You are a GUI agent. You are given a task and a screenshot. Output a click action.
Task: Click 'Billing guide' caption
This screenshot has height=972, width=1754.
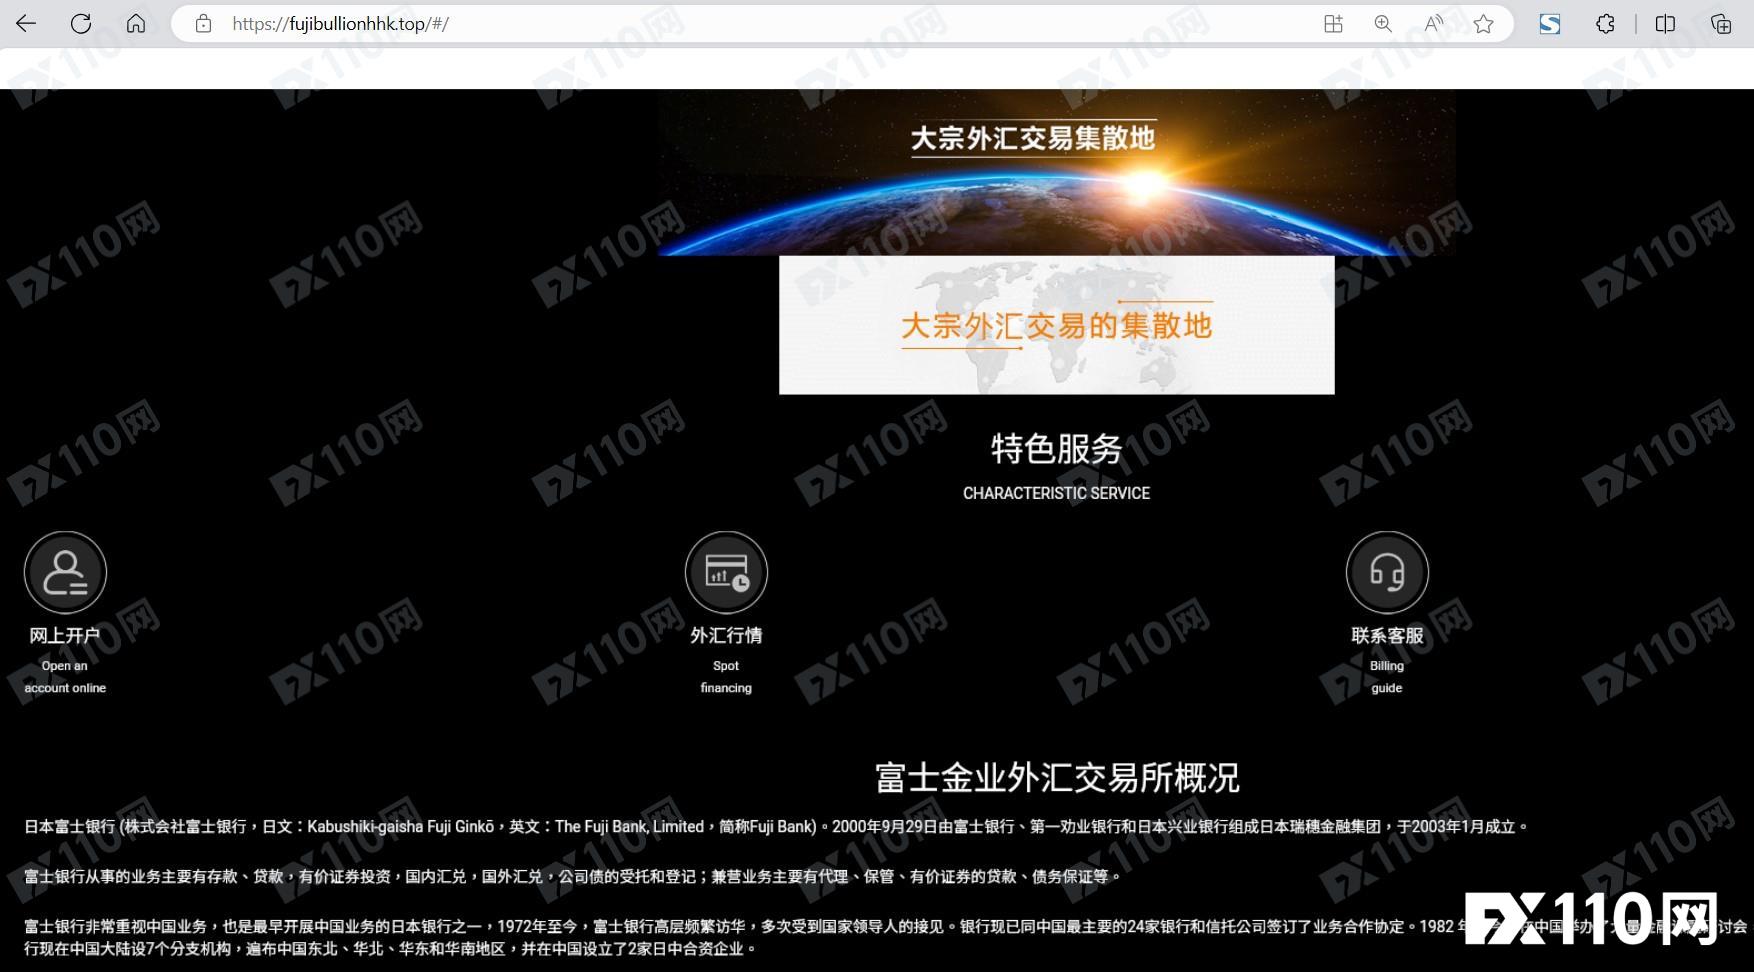[1387, 677]
